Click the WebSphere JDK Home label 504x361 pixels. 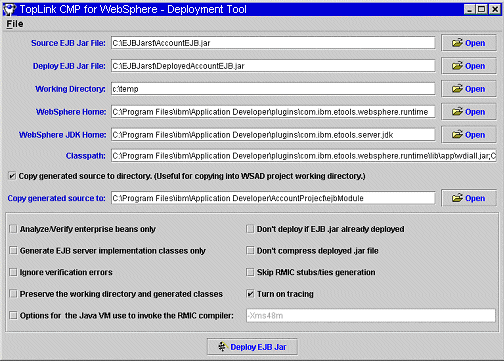click(x=63, y=135)
